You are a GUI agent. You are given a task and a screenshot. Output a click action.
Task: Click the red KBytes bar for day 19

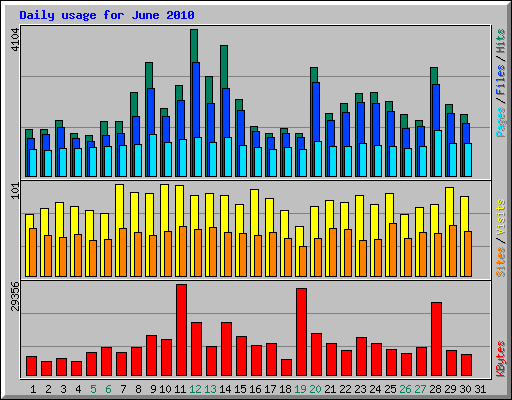coord(301,332)
